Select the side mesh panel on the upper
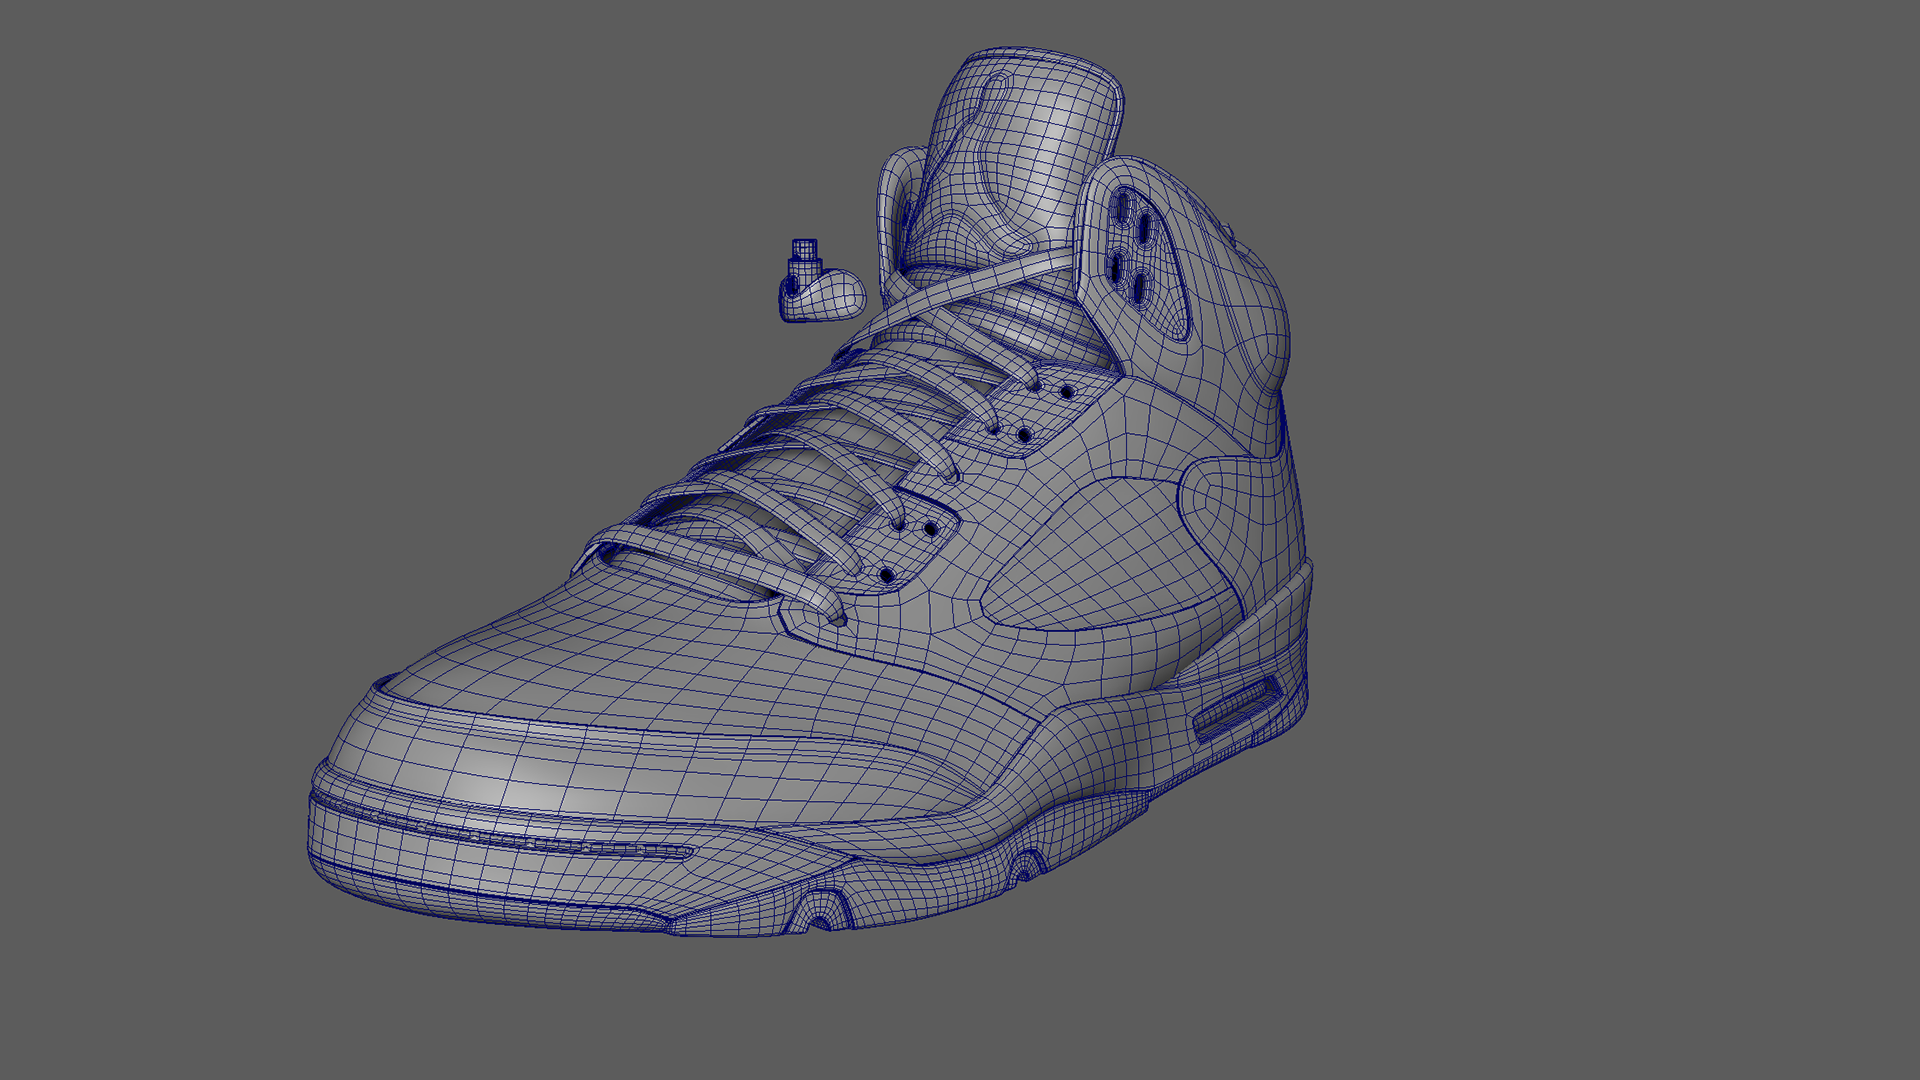 1110,553
